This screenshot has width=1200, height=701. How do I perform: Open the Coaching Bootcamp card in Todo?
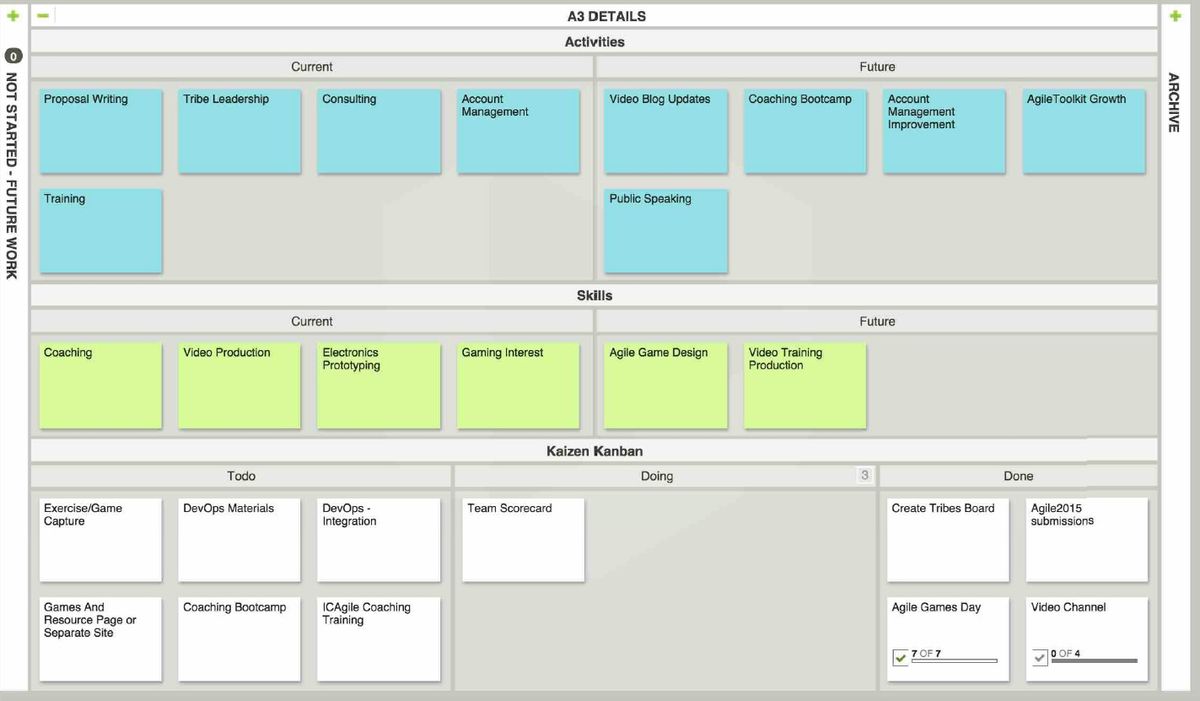click(239, 639)
